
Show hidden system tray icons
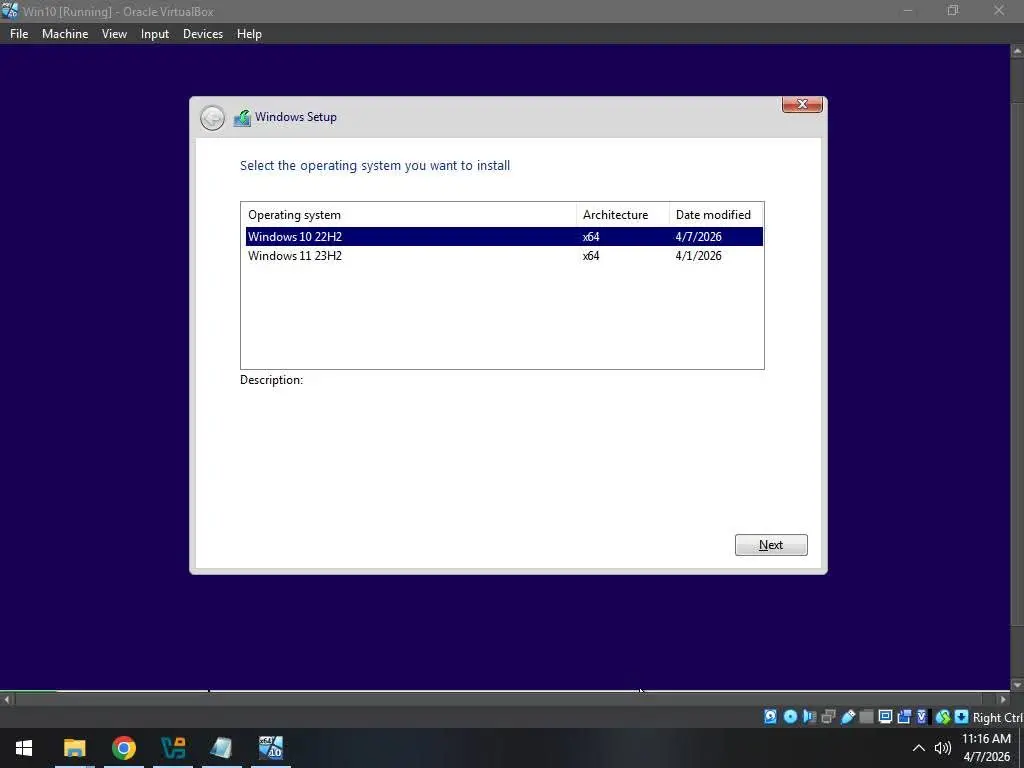click(918, 748)
